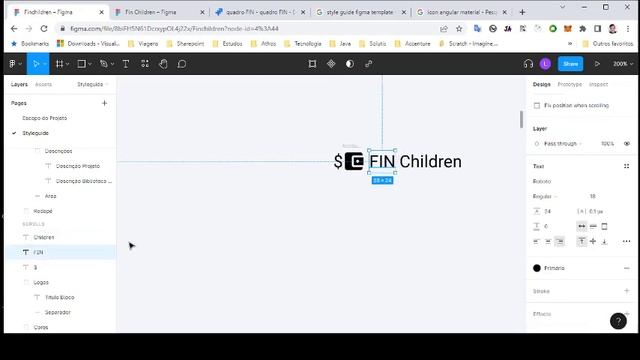
Task: Present prototype with play icon
Action: point(597,64)
